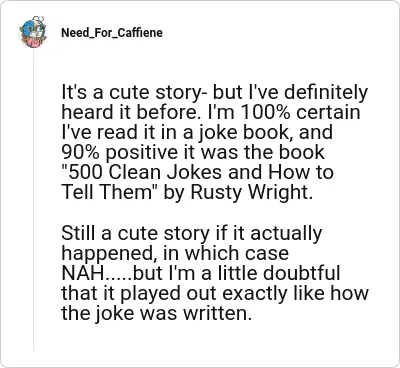Click the second paragraph starting "Still a cute story"
Viewport: 400px width, 368px height.
[x=215, y=273]
